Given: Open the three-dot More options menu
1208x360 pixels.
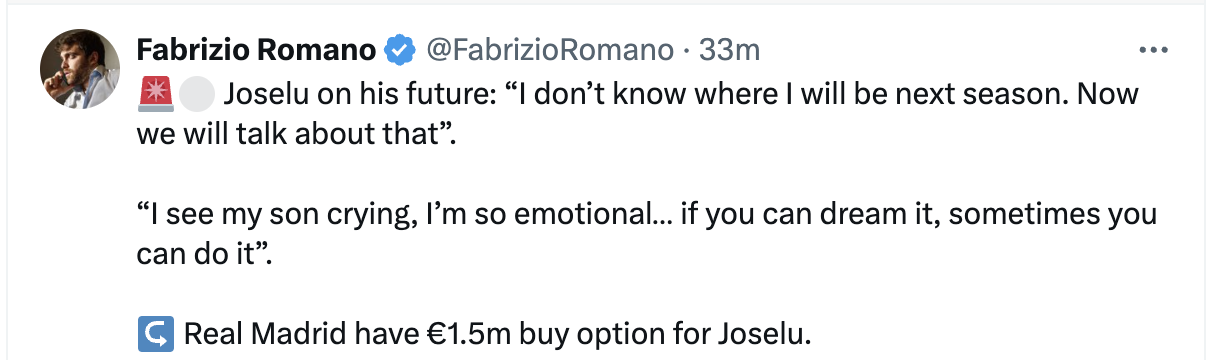Looking at the screenshot, I should click(x=1154, y=49).
